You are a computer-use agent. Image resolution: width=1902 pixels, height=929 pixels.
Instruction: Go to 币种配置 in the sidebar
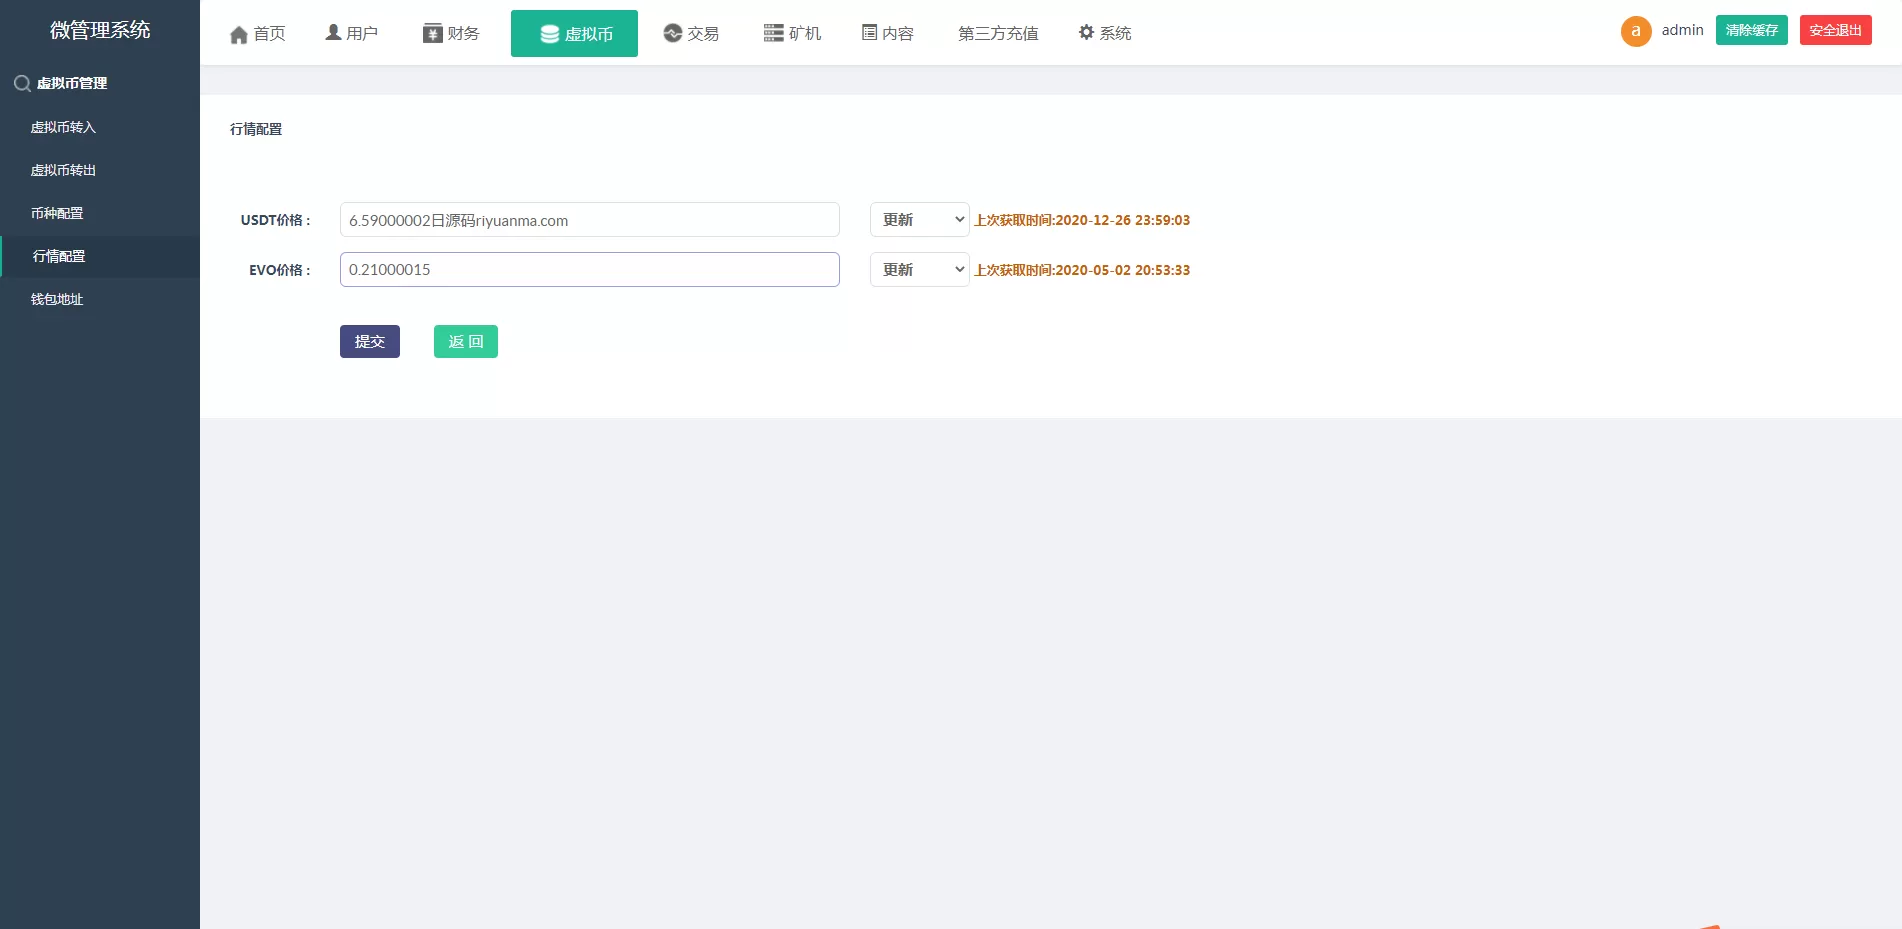[x=57, y=213]
